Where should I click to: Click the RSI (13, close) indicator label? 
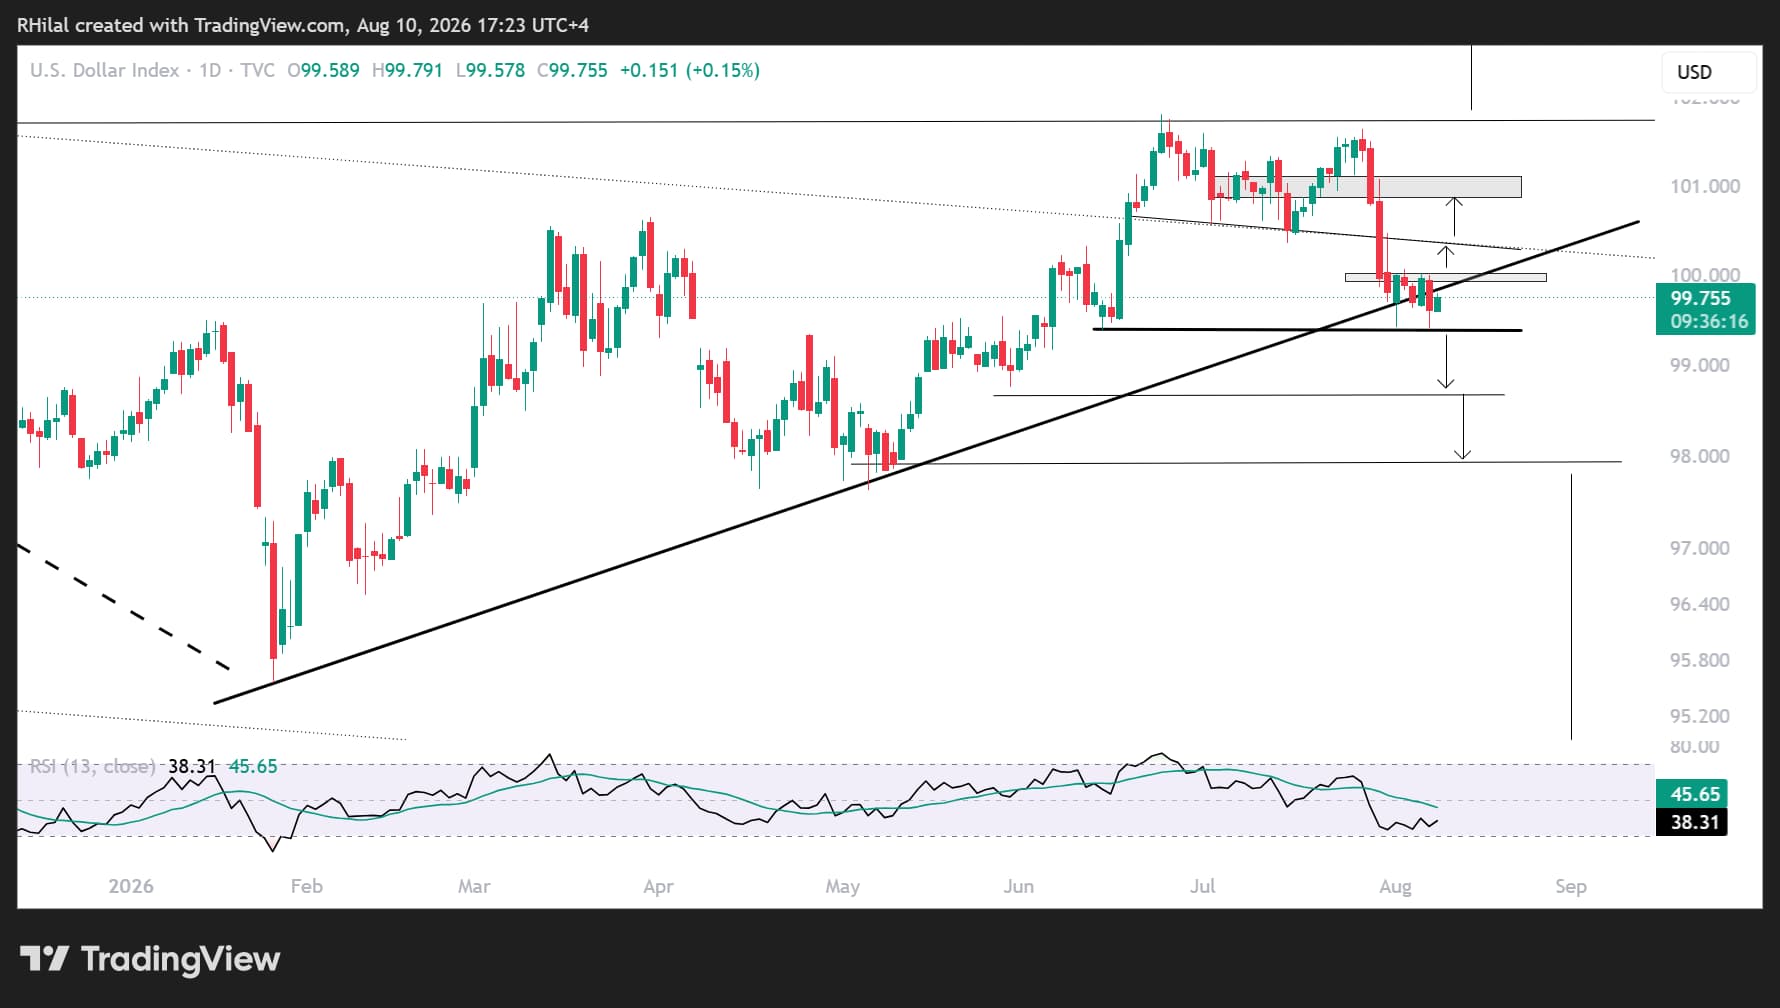[92, 766]
